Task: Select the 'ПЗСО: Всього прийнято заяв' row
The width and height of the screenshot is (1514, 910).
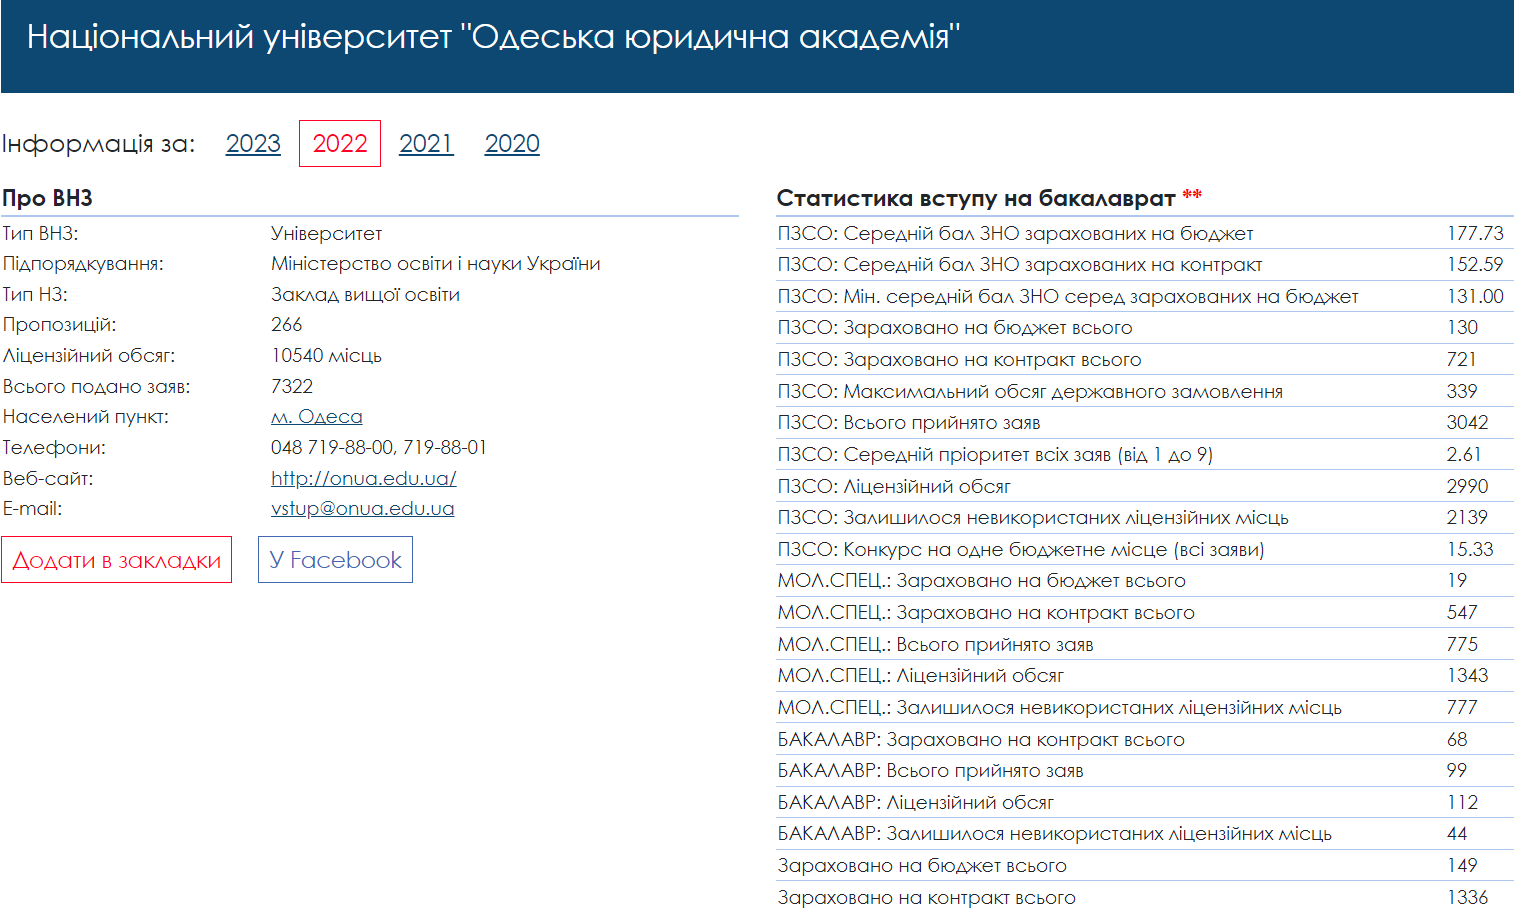Action: [x=908, y=423]
